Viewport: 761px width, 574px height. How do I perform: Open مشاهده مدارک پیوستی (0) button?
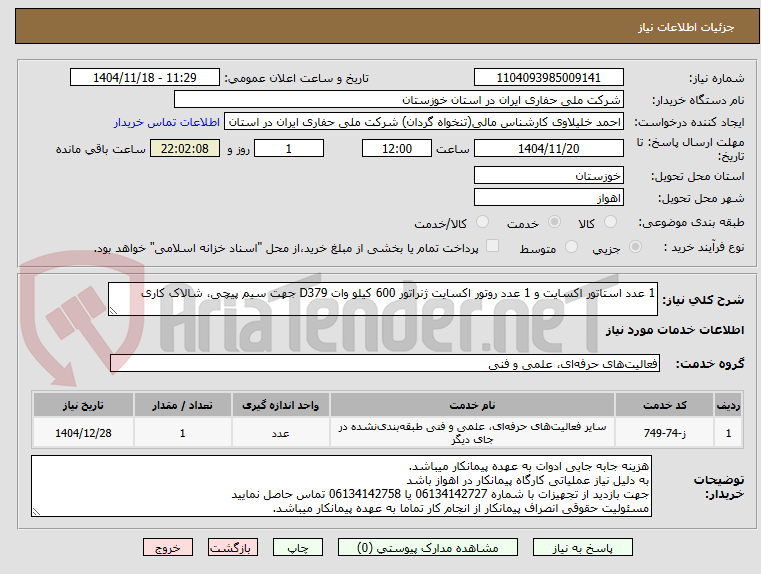pyautogui.click(x=428, y=547)
